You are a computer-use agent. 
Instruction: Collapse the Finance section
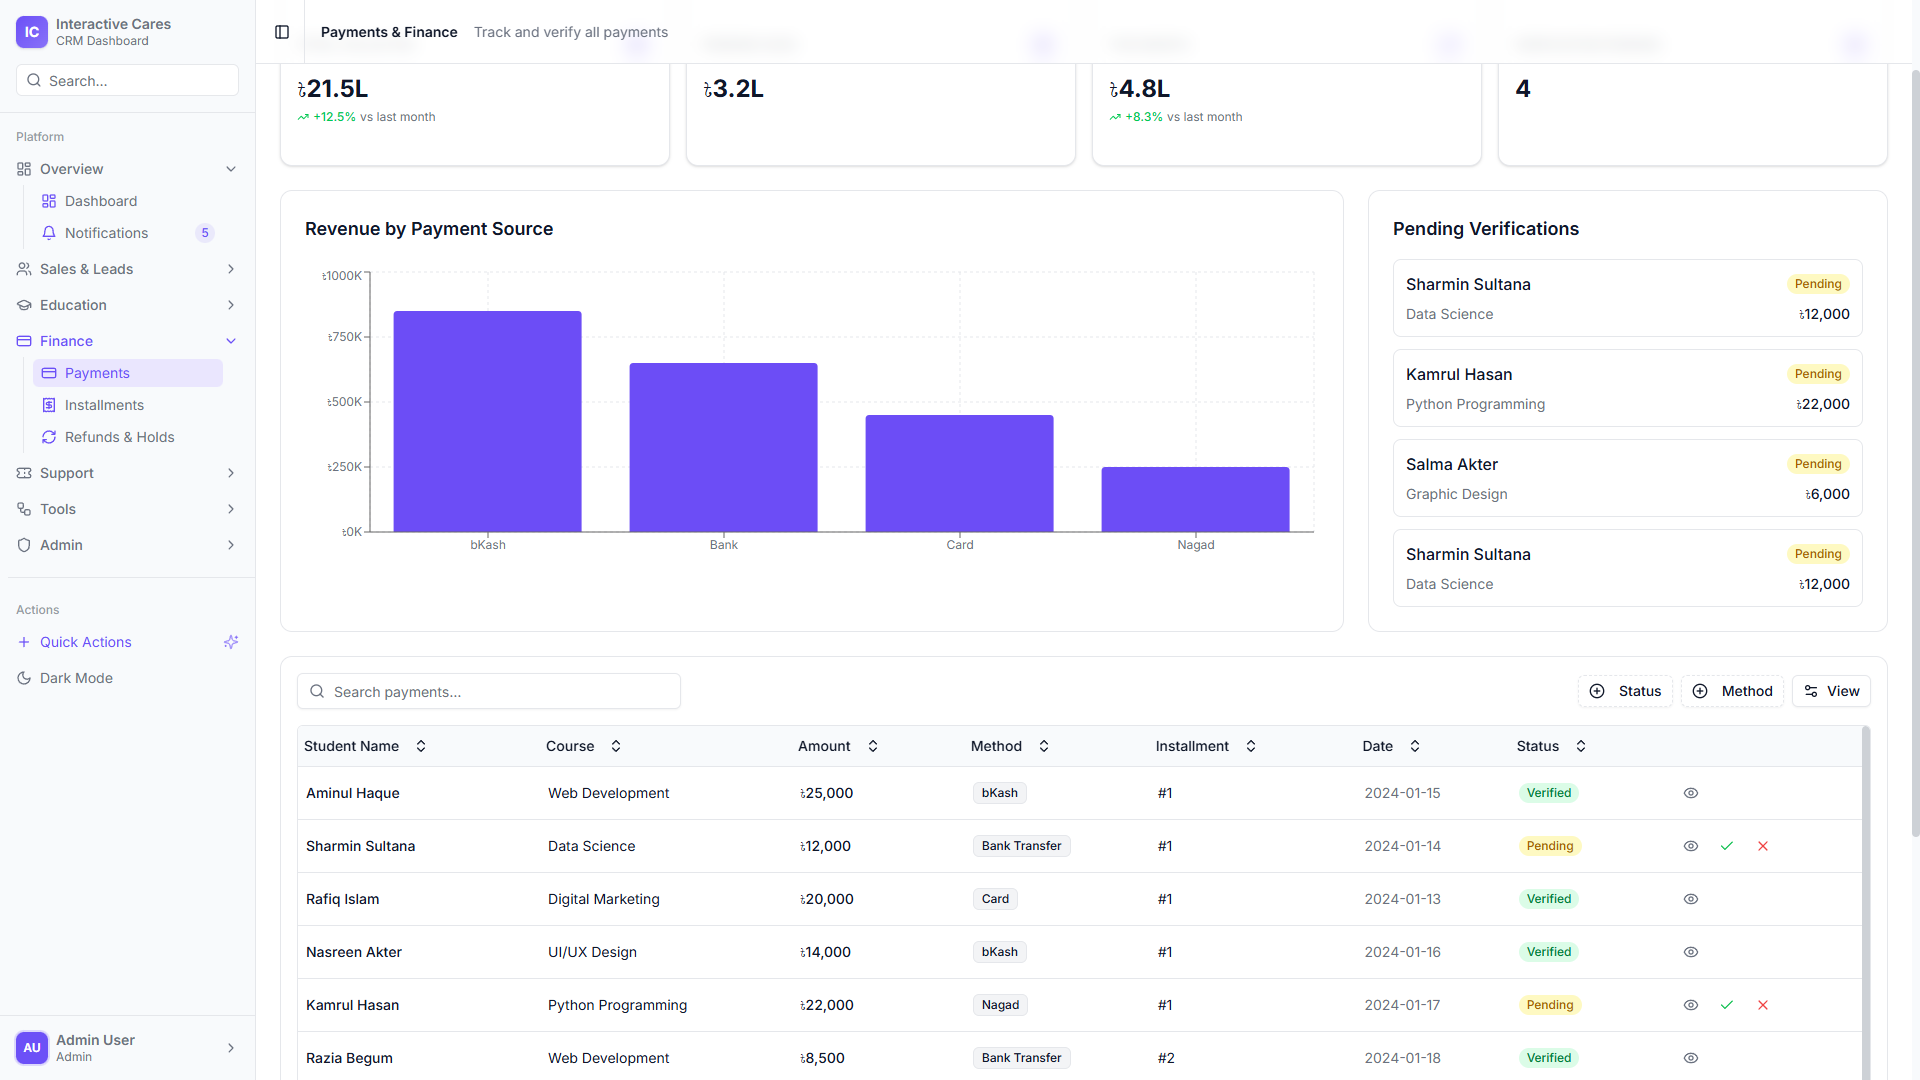pyautogui.click(x=231, y=341)
